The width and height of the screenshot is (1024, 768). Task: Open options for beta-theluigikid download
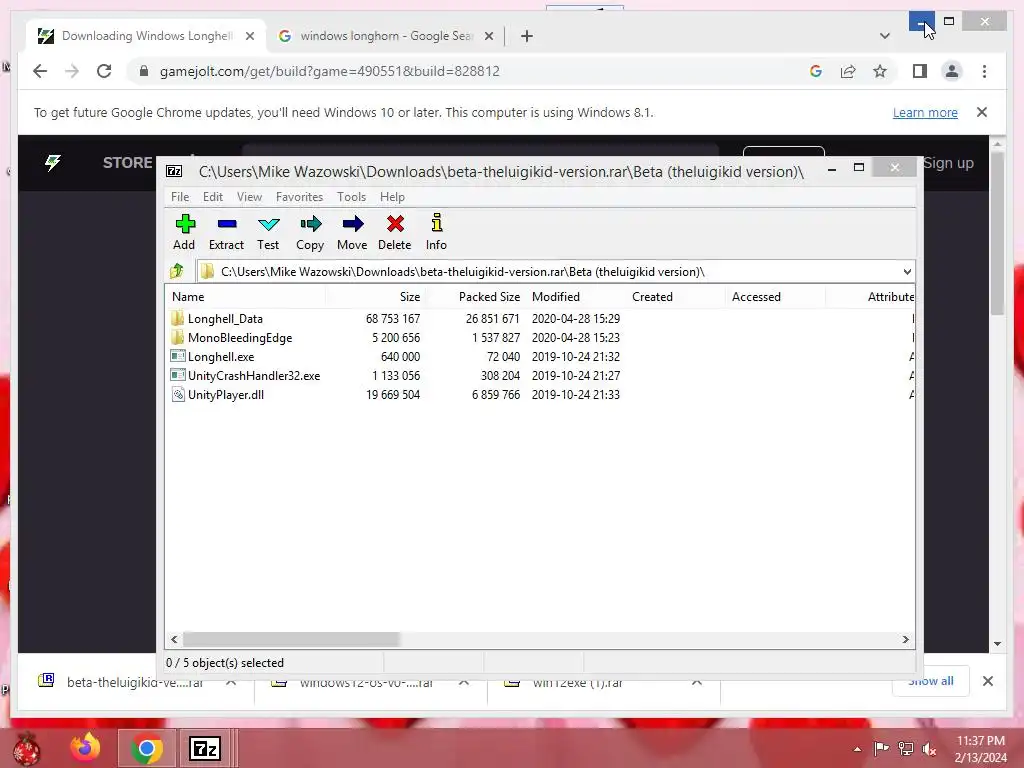click(x=231, y=682)
